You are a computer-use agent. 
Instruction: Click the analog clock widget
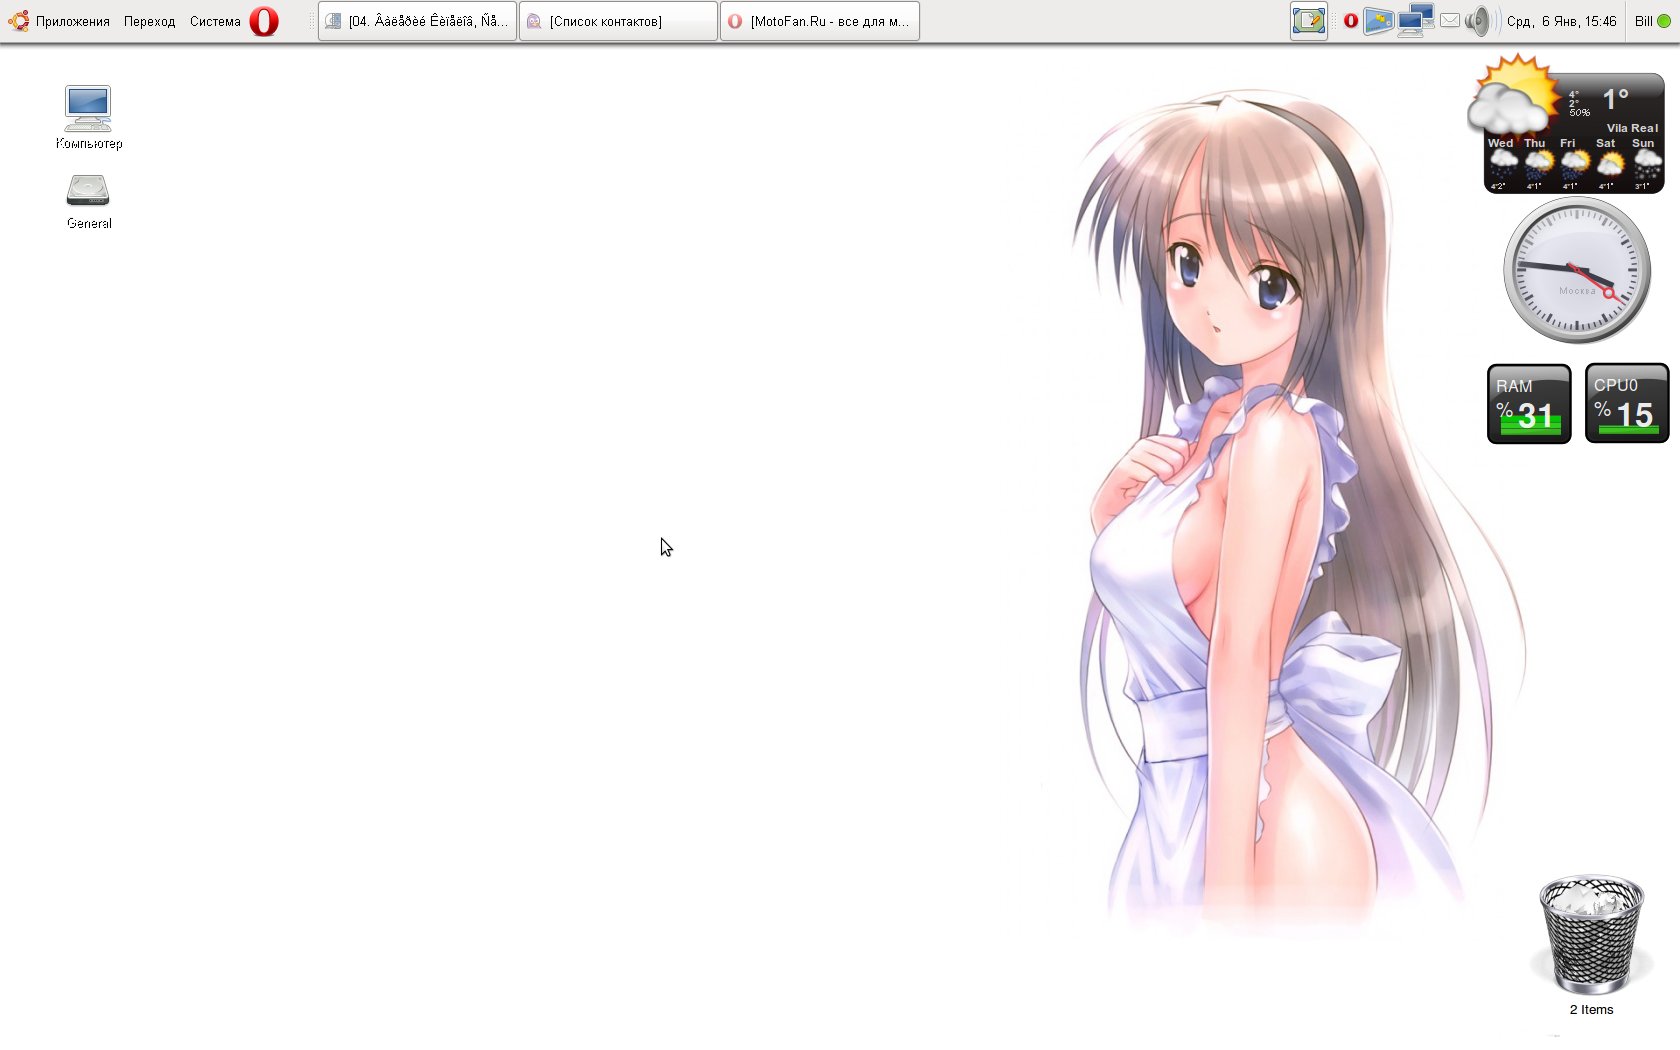1577,270
